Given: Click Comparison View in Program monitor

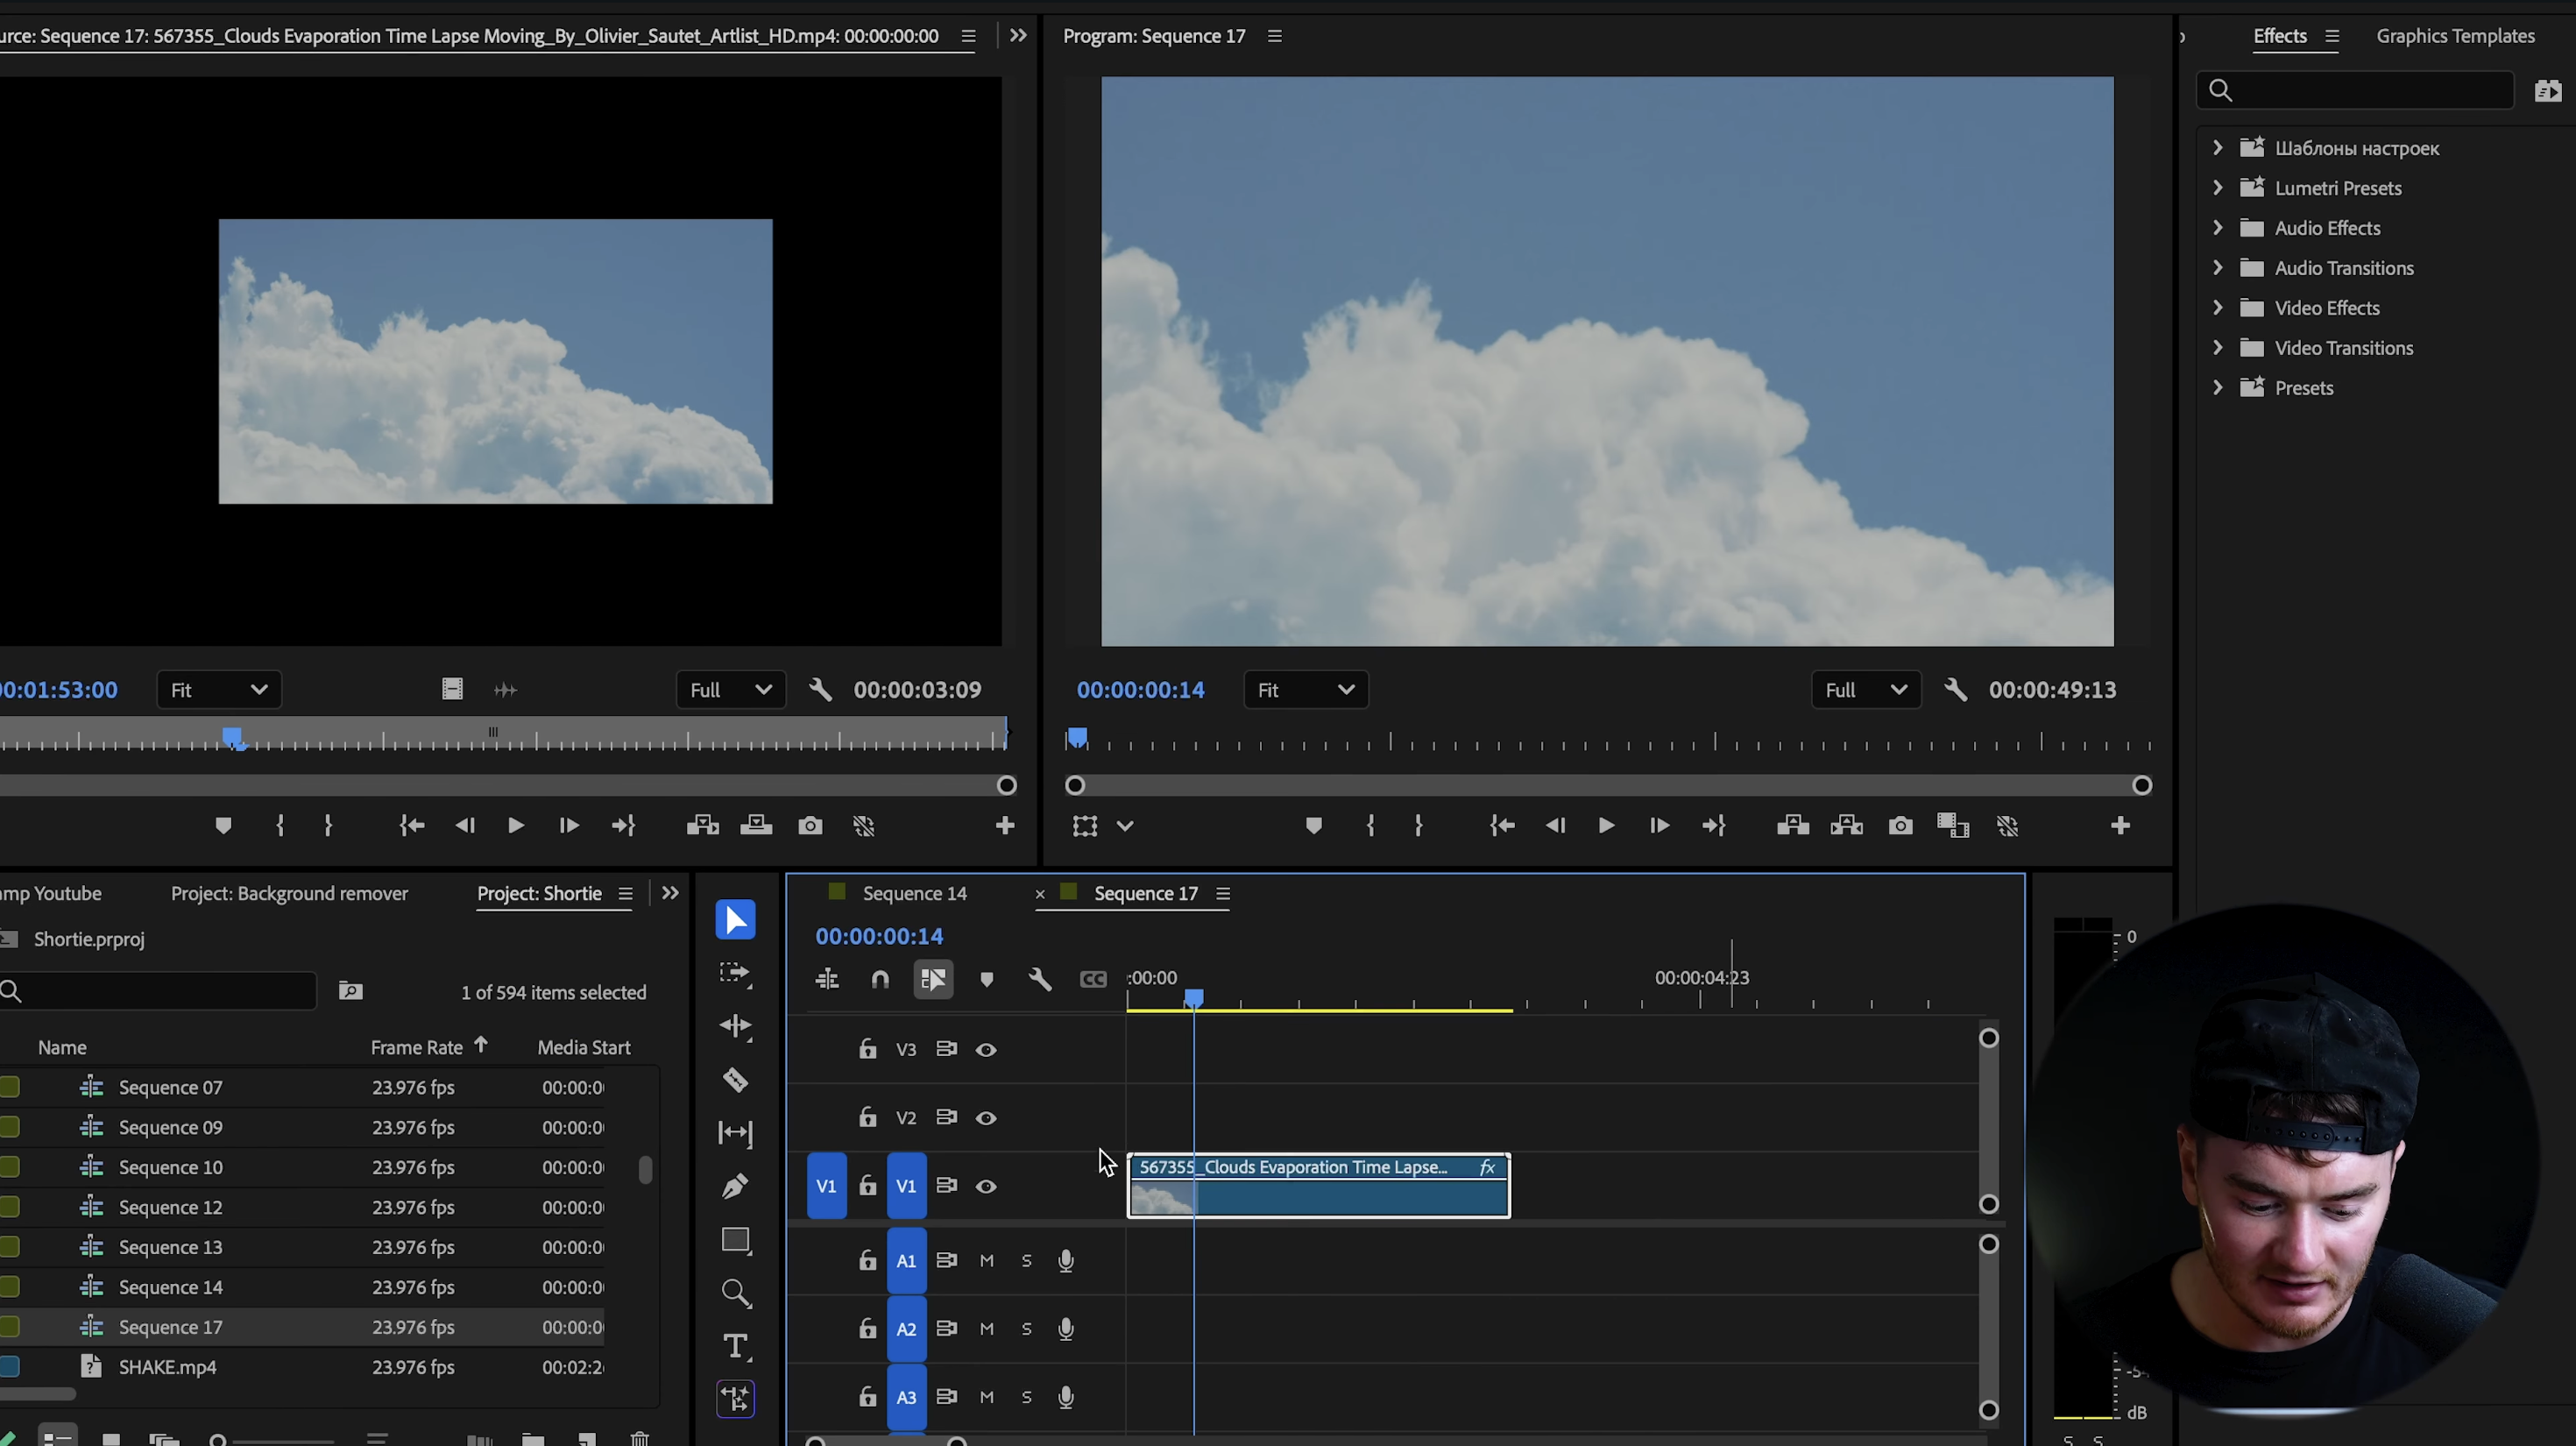Looking at the screenshot, I should click(x=1953, y=826).
